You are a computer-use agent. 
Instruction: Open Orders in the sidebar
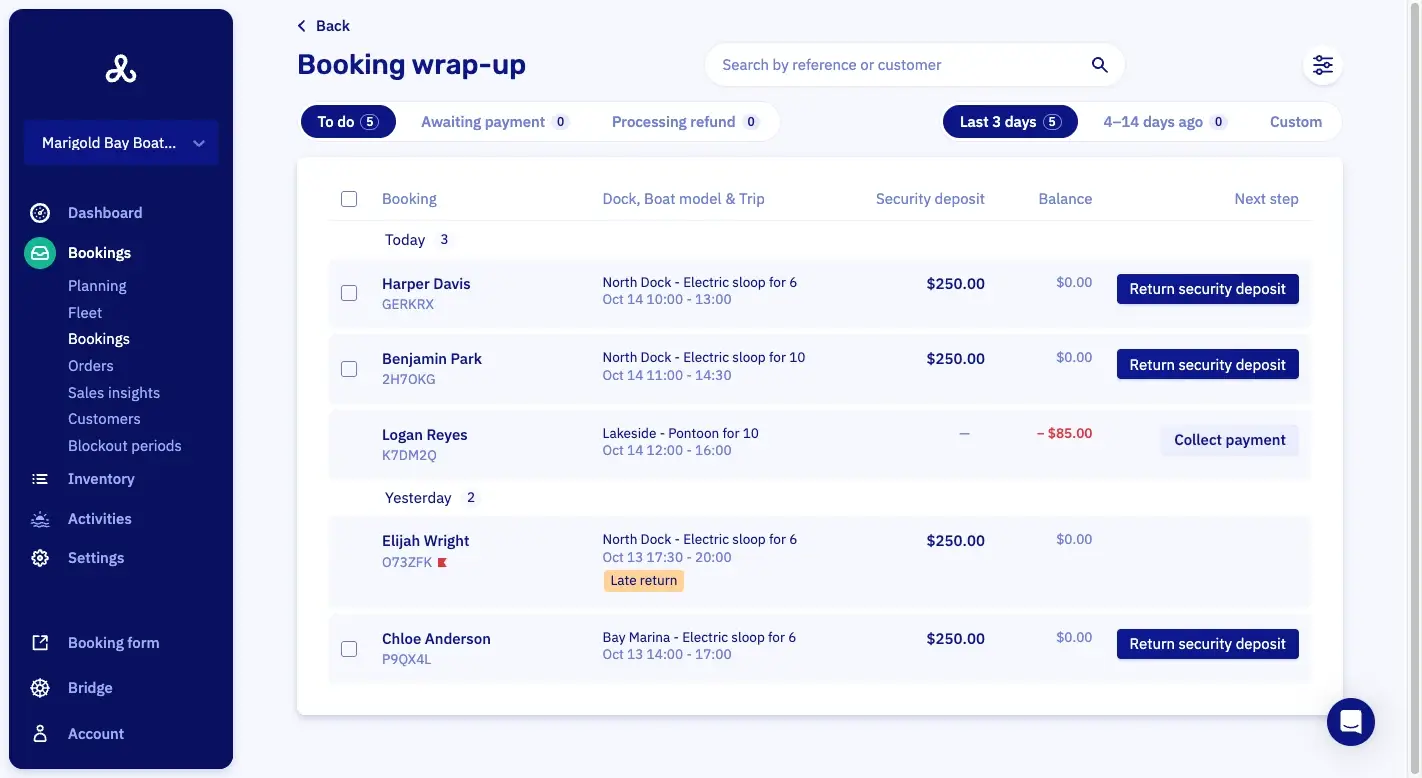pos(91,366)
